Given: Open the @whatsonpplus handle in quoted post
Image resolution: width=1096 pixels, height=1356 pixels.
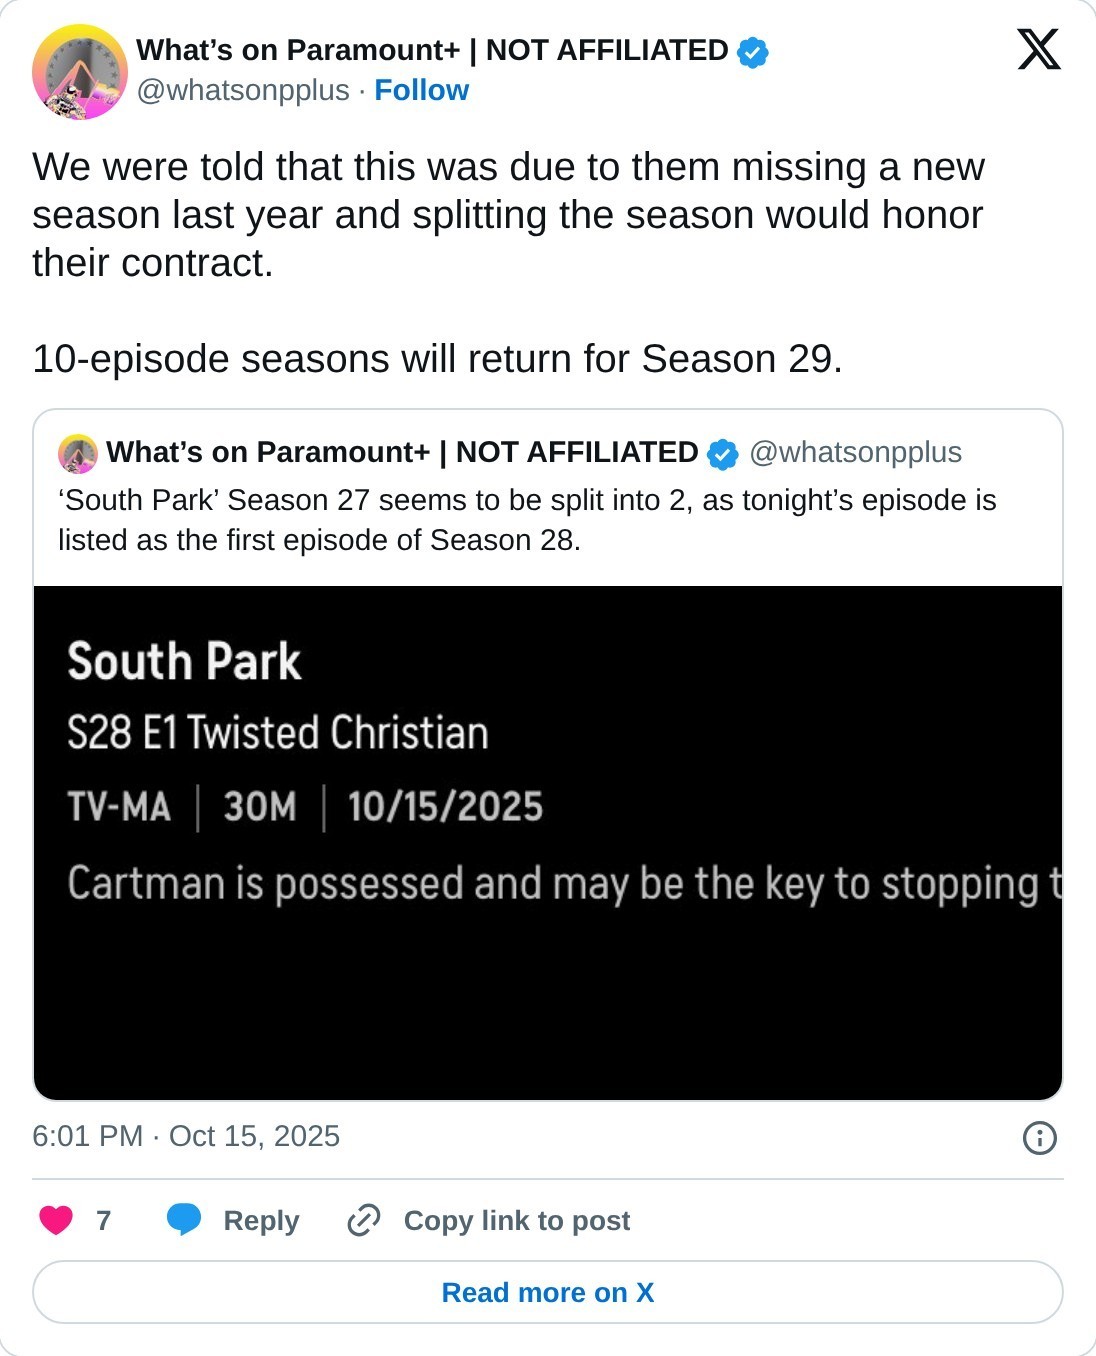Looking at the screenshot, I should tap(855, 452).
